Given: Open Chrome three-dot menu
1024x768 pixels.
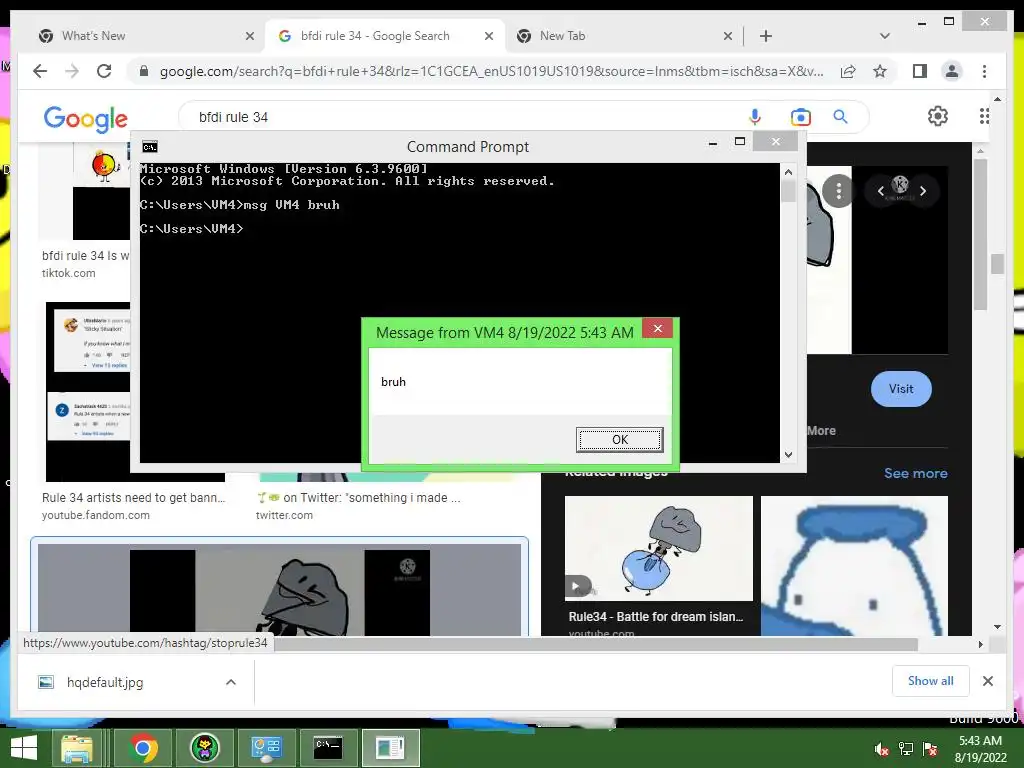Looking at the screenshot, I should click(984, 71).
